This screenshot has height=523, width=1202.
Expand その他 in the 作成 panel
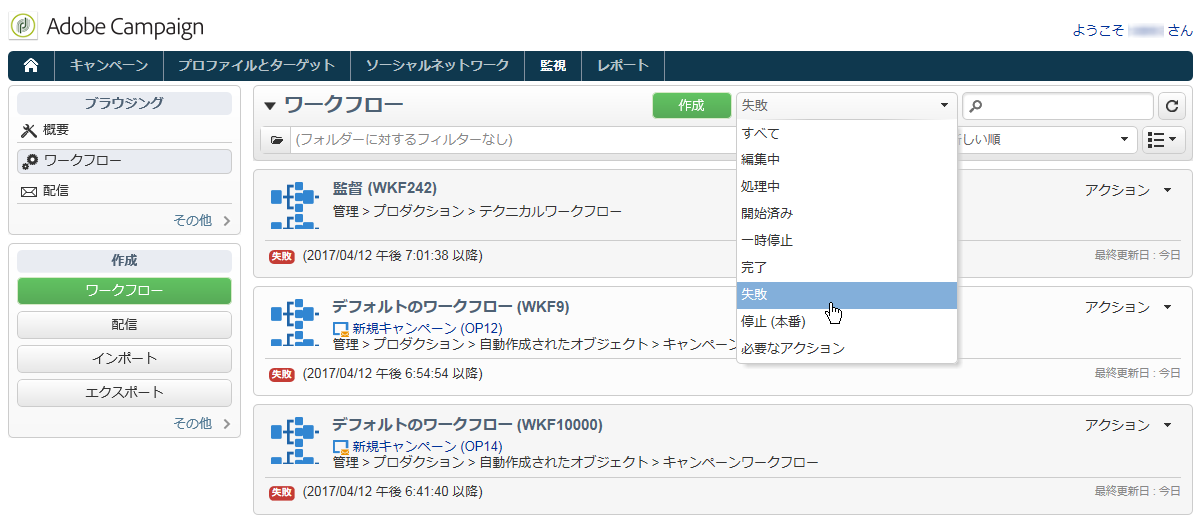click(x=202, y=423)
